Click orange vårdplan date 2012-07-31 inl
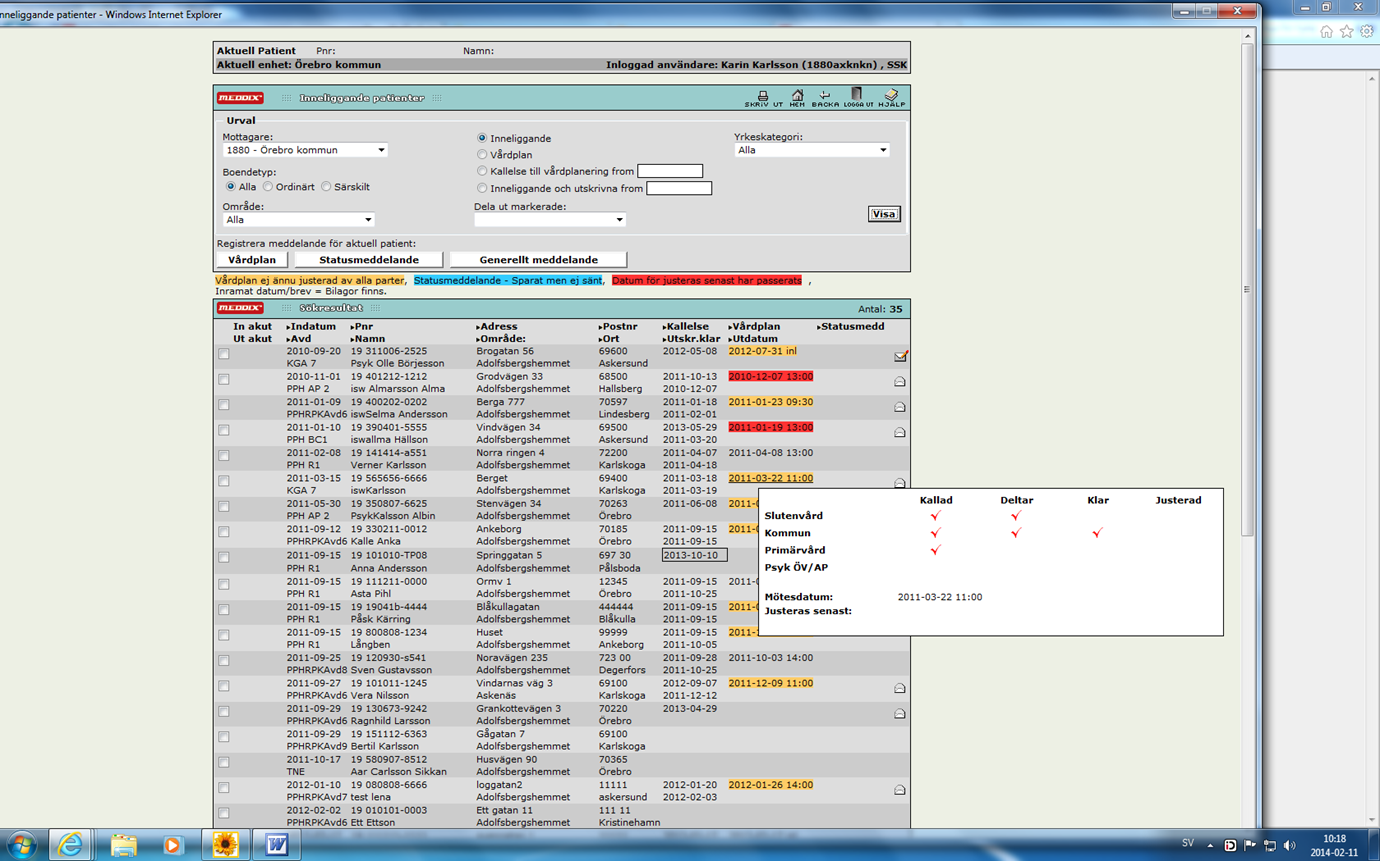This screenshot has width=1380, height=861. tap(763, 352)
